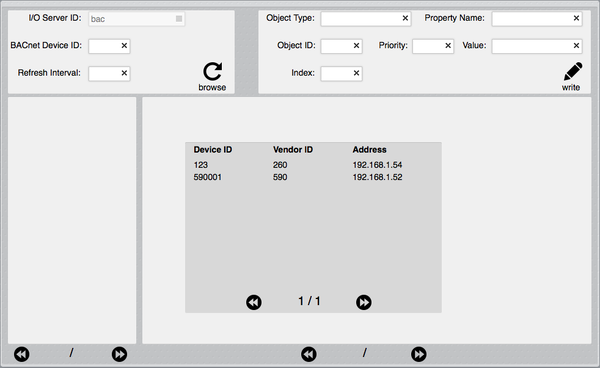Click fast-forward icon below the right panel
Screen dimensions: 600x368
click(419, 354)
